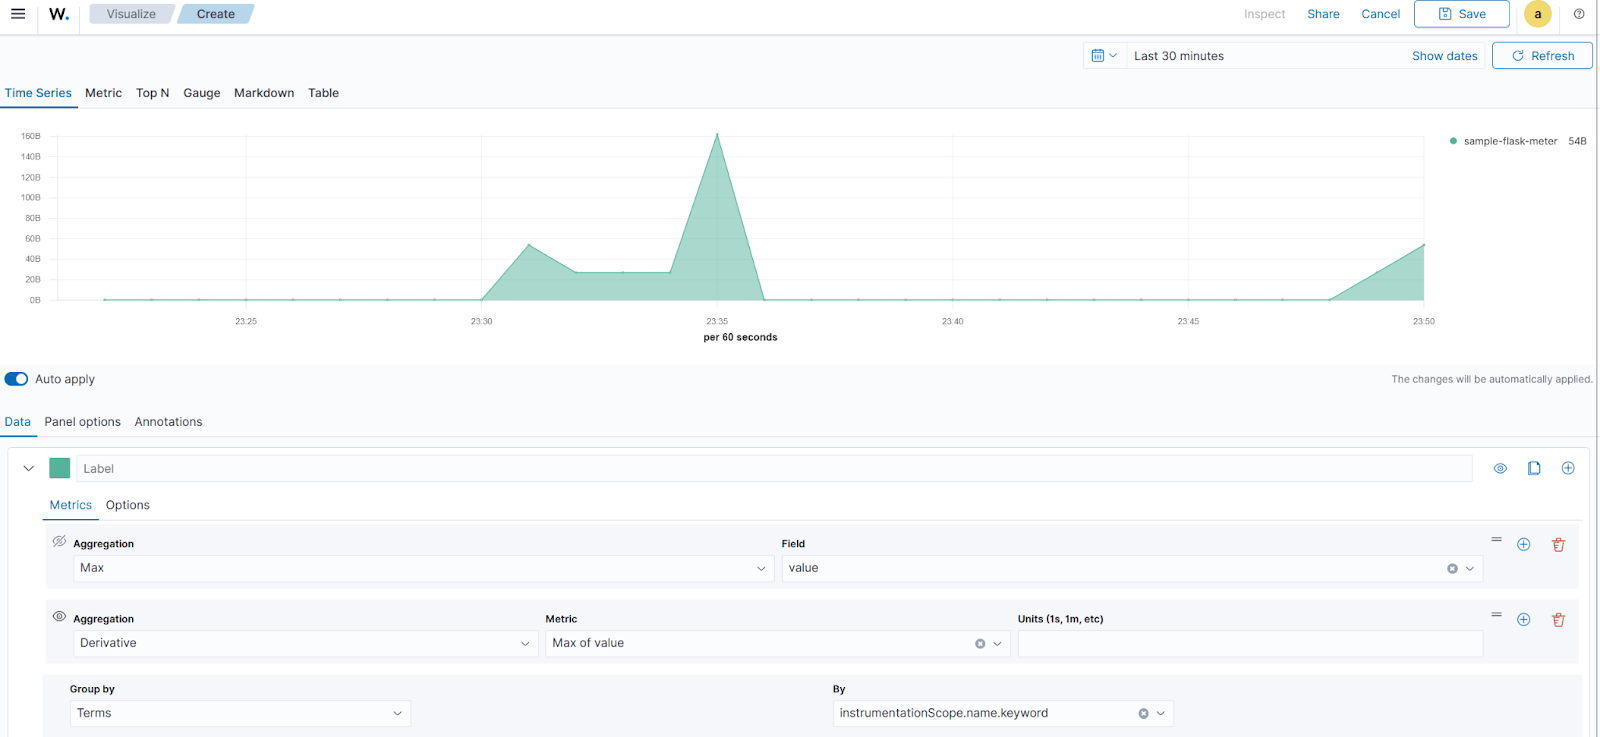
Task: Turn off the Auto apply switch
Action: click(x=16, y=379)
